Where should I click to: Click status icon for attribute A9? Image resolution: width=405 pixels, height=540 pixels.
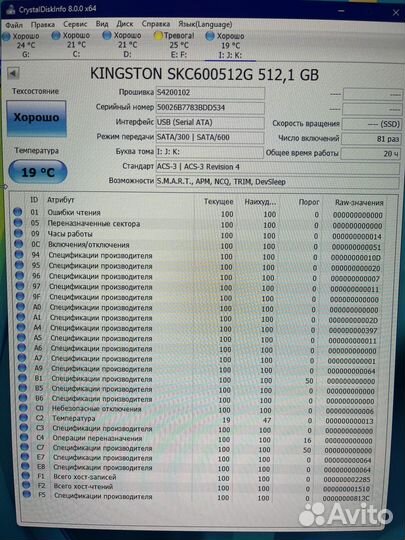click(22, 367)
